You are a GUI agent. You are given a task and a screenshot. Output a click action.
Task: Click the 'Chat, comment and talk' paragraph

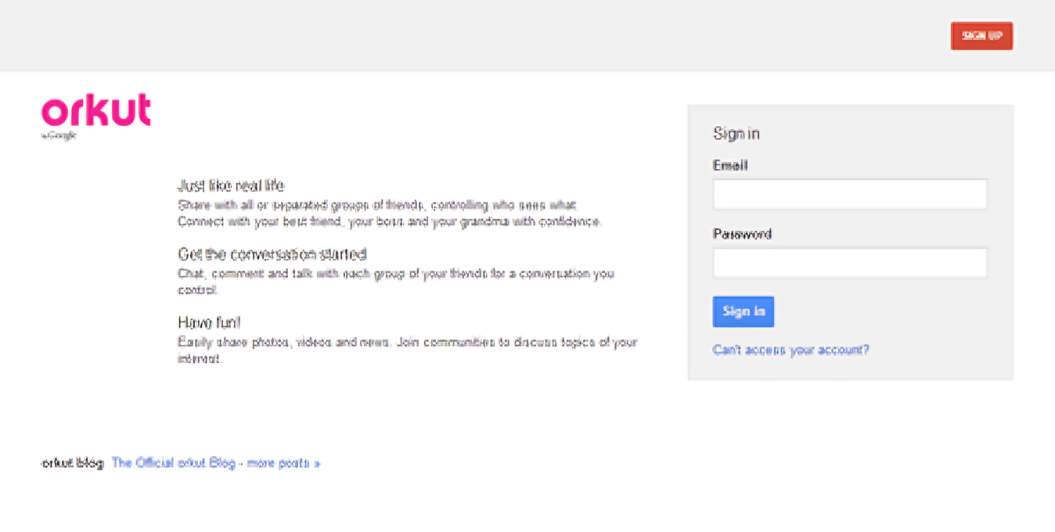pos(395,273)
